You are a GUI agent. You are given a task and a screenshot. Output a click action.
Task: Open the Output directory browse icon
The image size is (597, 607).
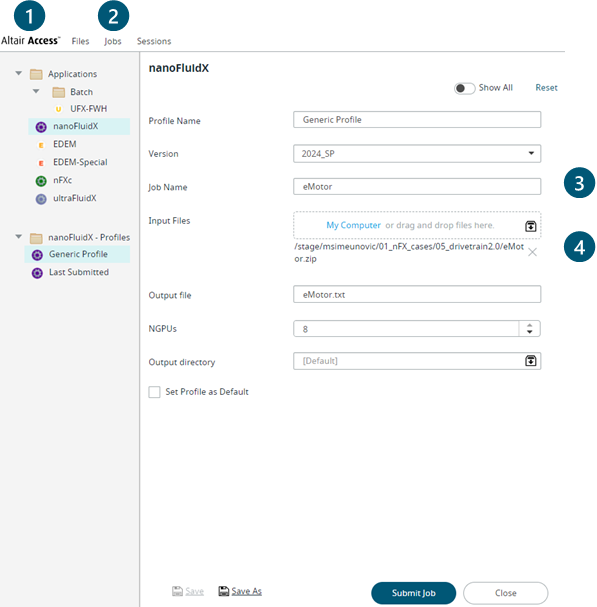[530, 361]
